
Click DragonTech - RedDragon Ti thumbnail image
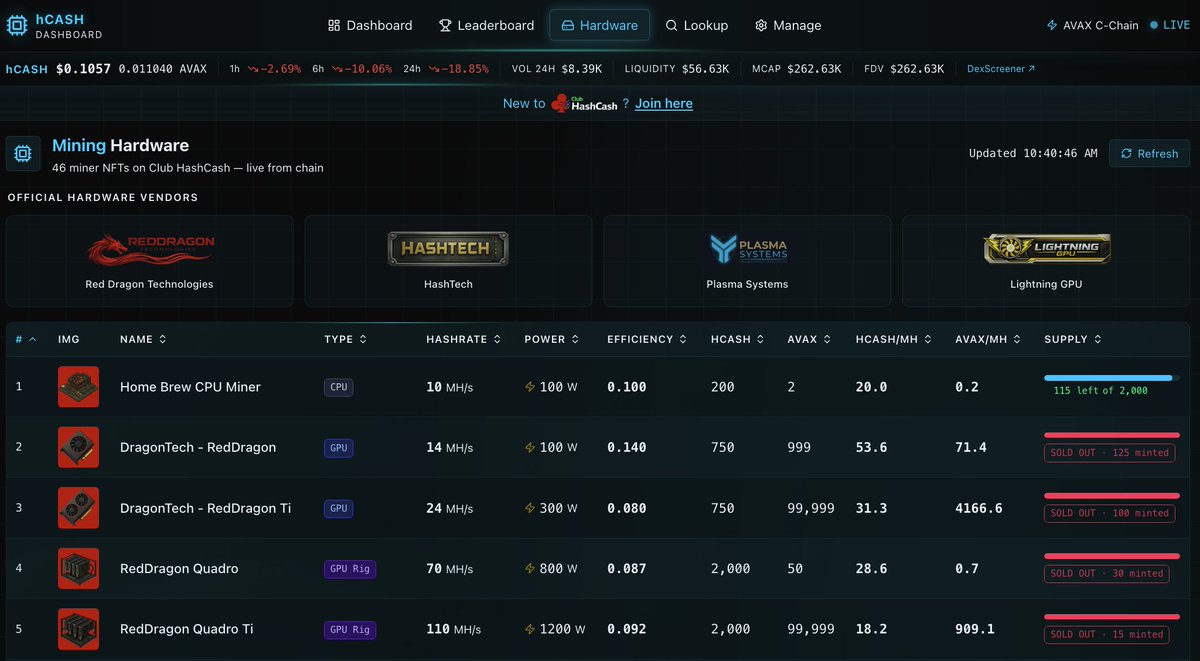pos(78,508)
